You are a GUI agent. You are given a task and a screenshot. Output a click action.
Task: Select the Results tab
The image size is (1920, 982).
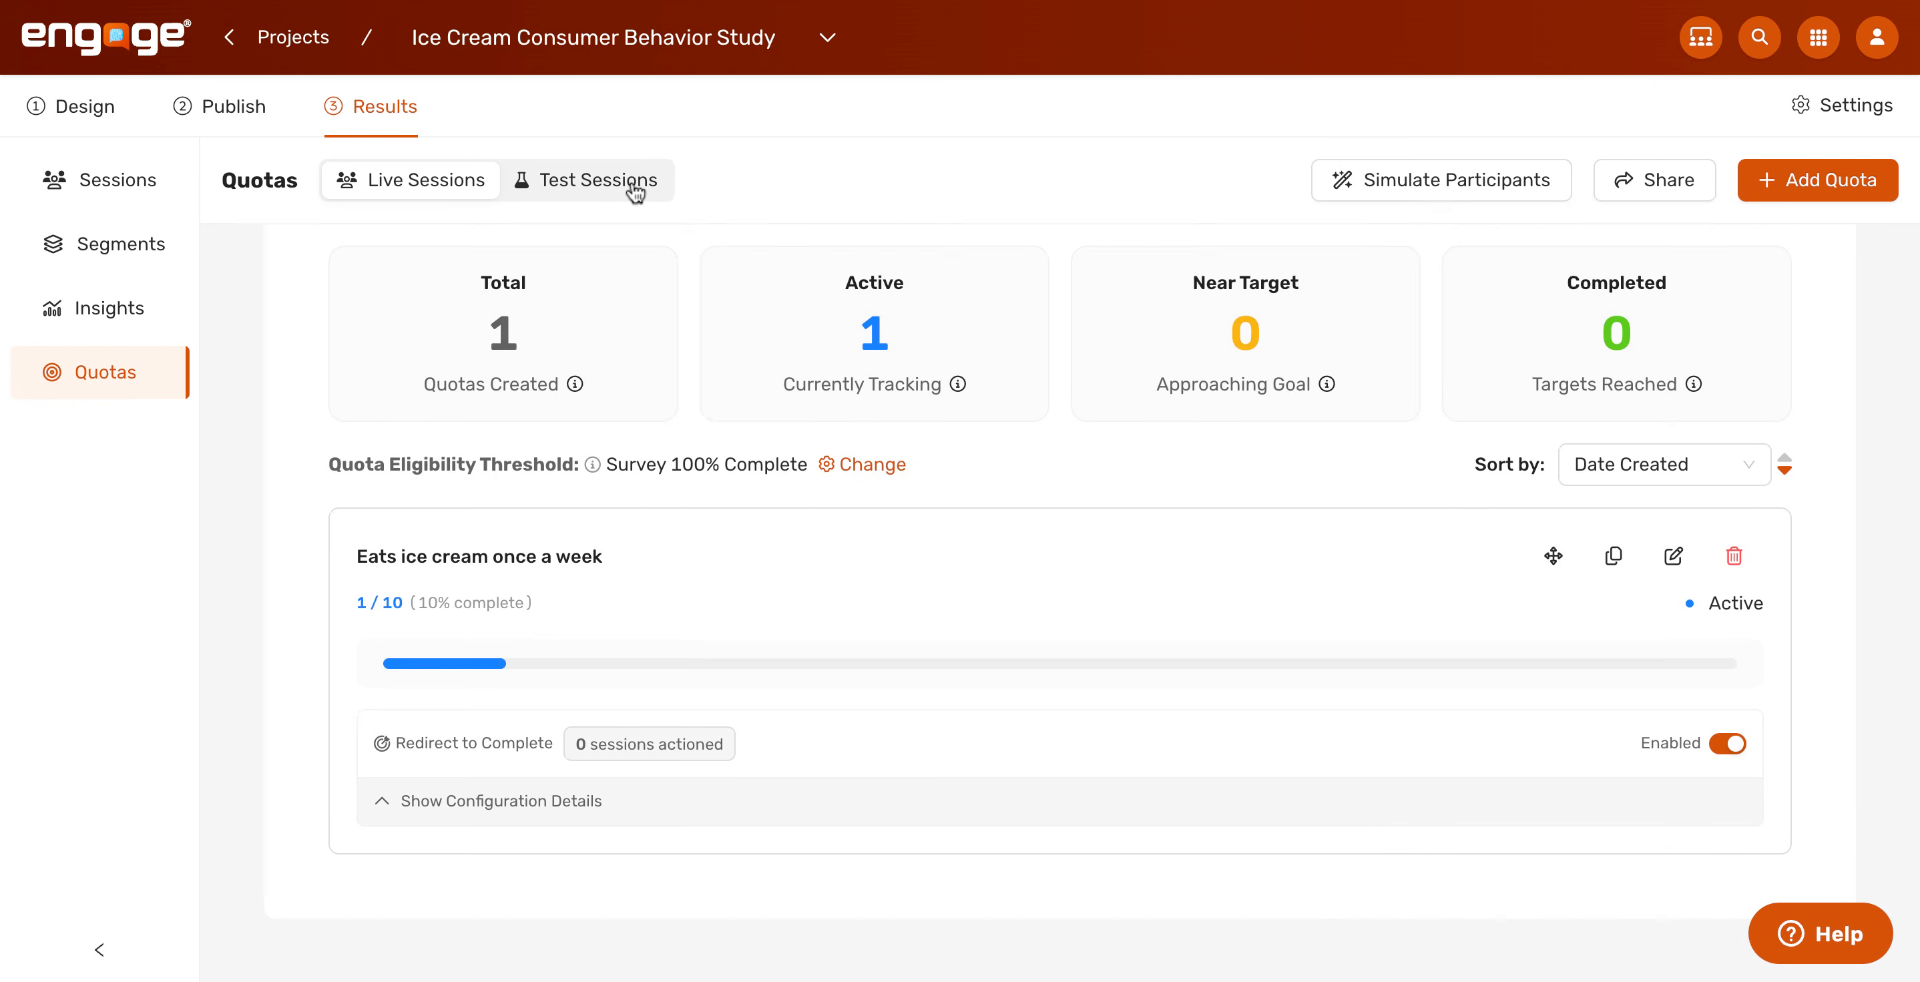[x=371, y=106]
